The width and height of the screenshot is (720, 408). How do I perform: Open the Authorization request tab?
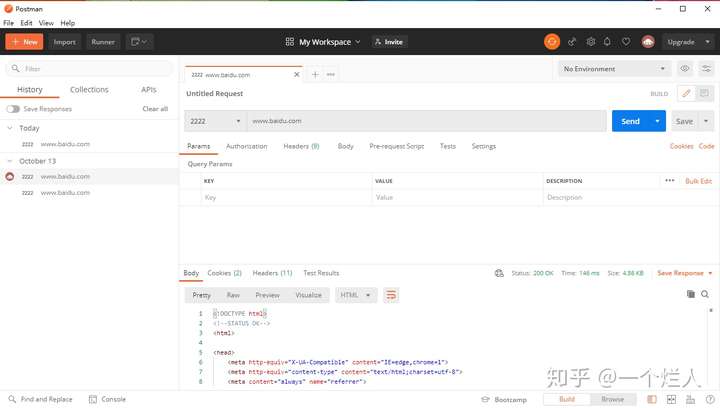tap(247, 146)
